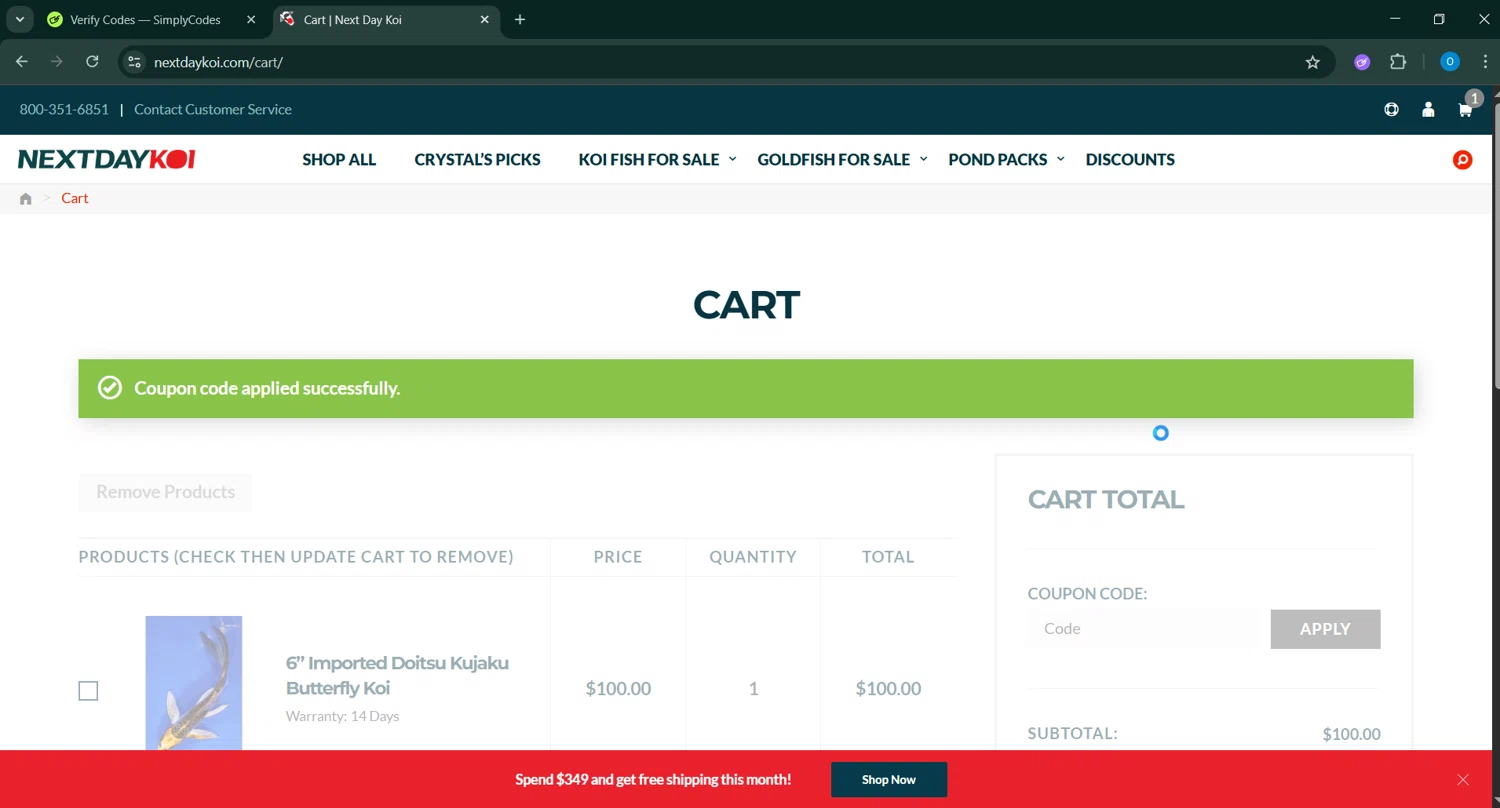This screenshot has height=808, width=1500.
Task: Open a new browser tab
Action: pyautogui.click(x=519, y=19)
